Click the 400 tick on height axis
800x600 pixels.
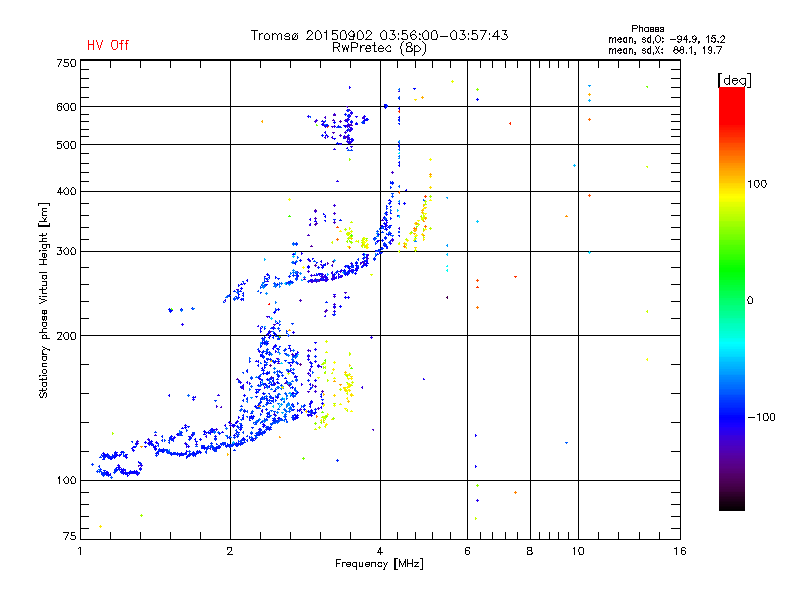[66, 191]
